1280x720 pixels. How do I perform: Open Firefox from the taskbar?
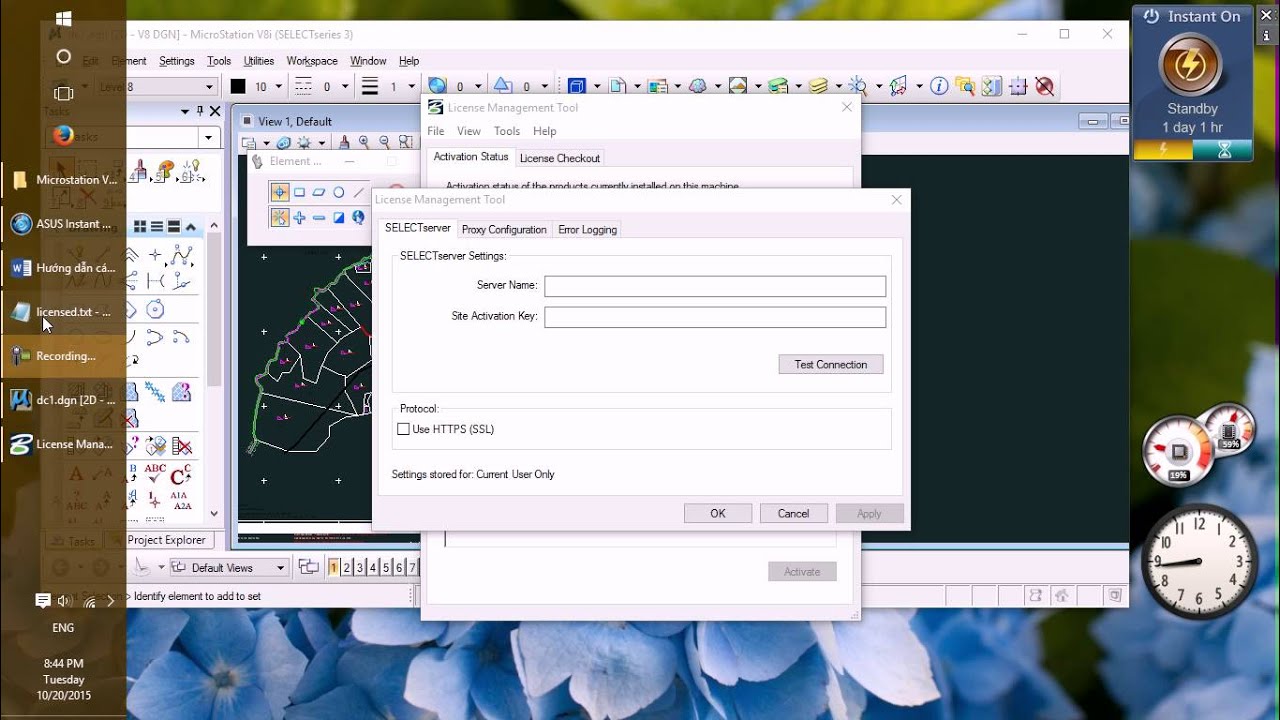63,134
